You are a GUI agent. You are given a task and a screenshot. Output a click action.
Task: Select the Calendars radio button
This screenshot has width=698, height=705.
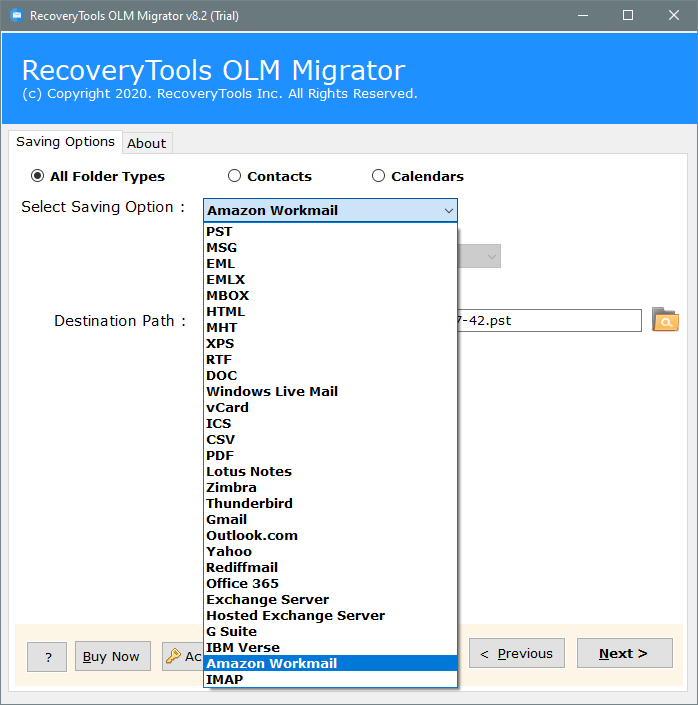[x=378, y=176]
